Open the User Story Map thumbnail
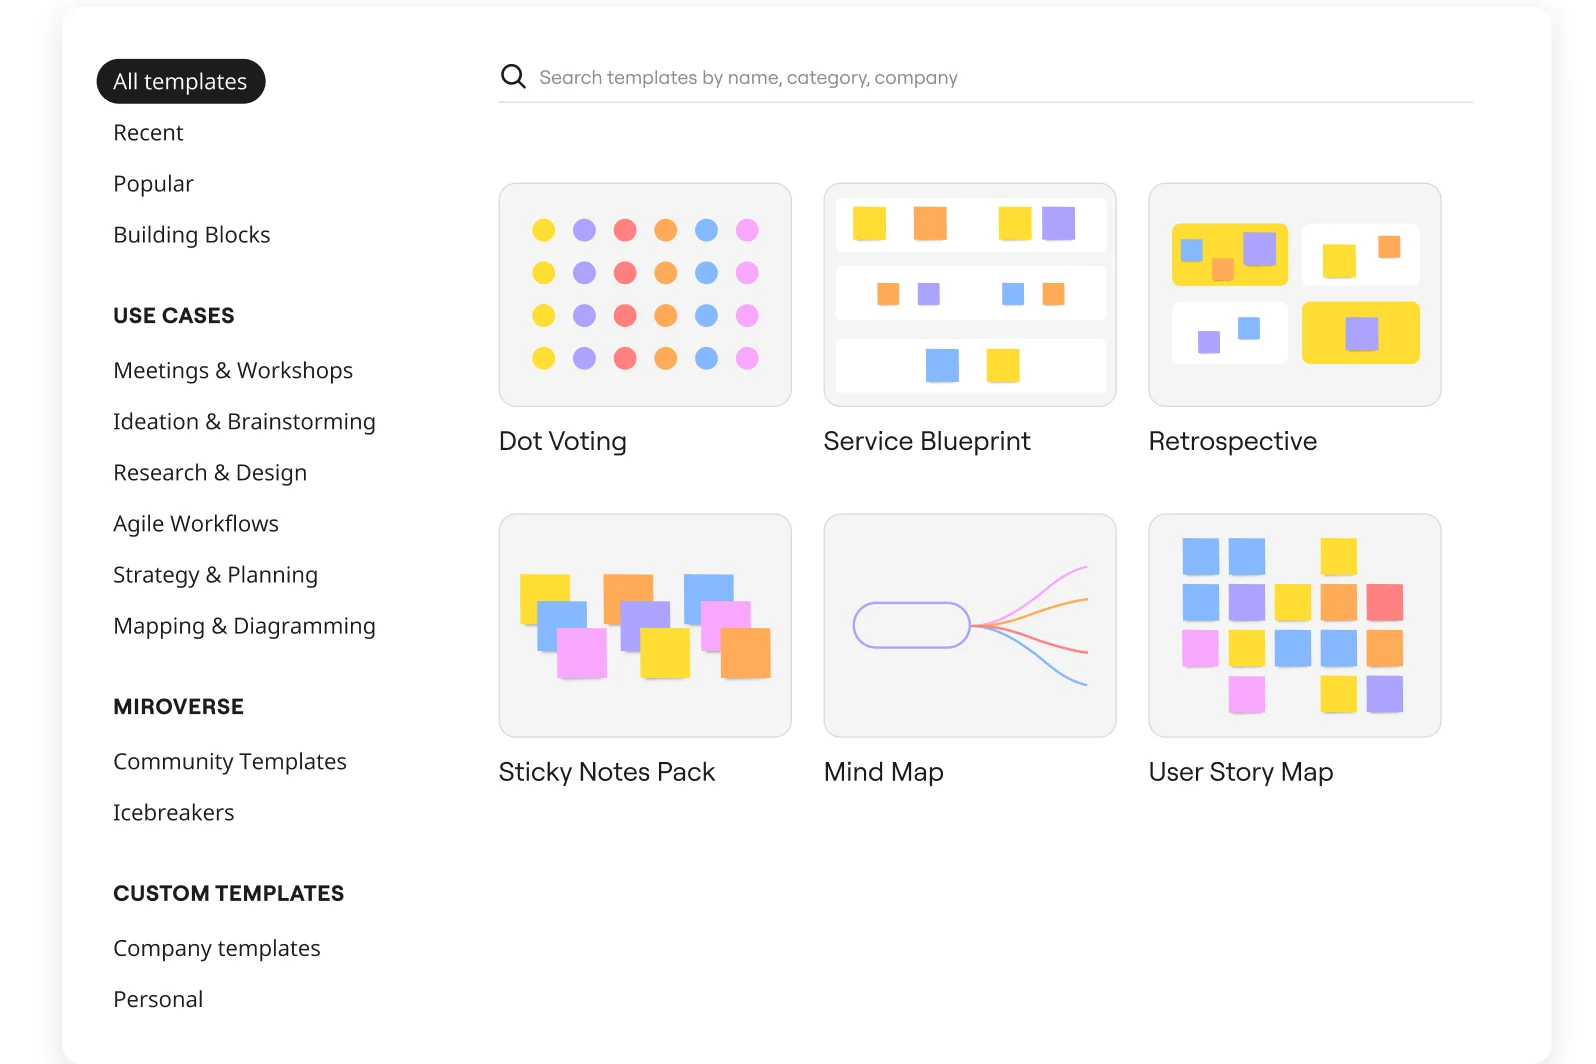This screenshot has width=1596, height=1064. tap(1295, 626)
